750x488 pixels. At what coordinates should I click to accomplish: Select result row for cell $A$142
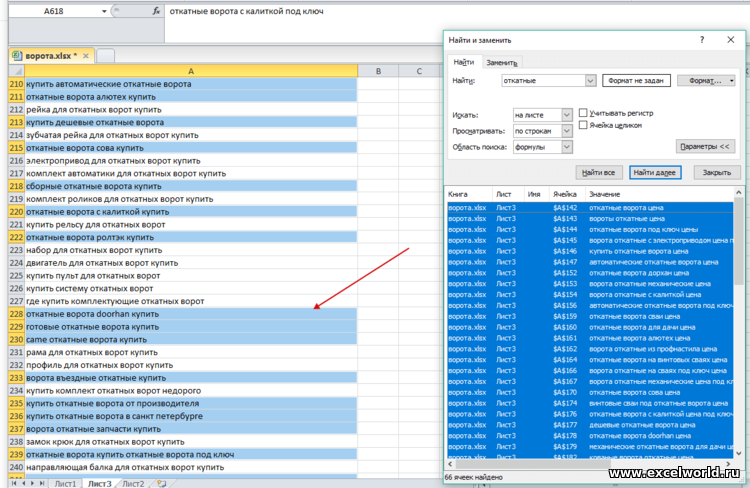point(590,208)
